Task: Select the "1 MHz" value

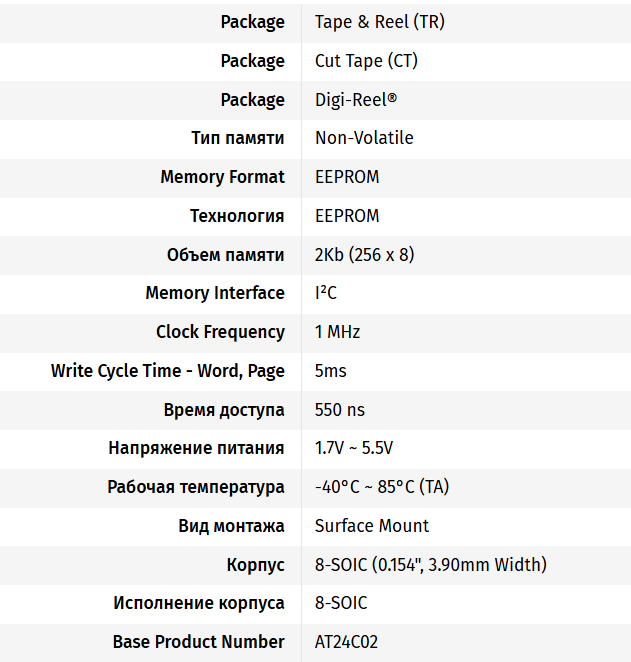Action: (x=337, y=332)
